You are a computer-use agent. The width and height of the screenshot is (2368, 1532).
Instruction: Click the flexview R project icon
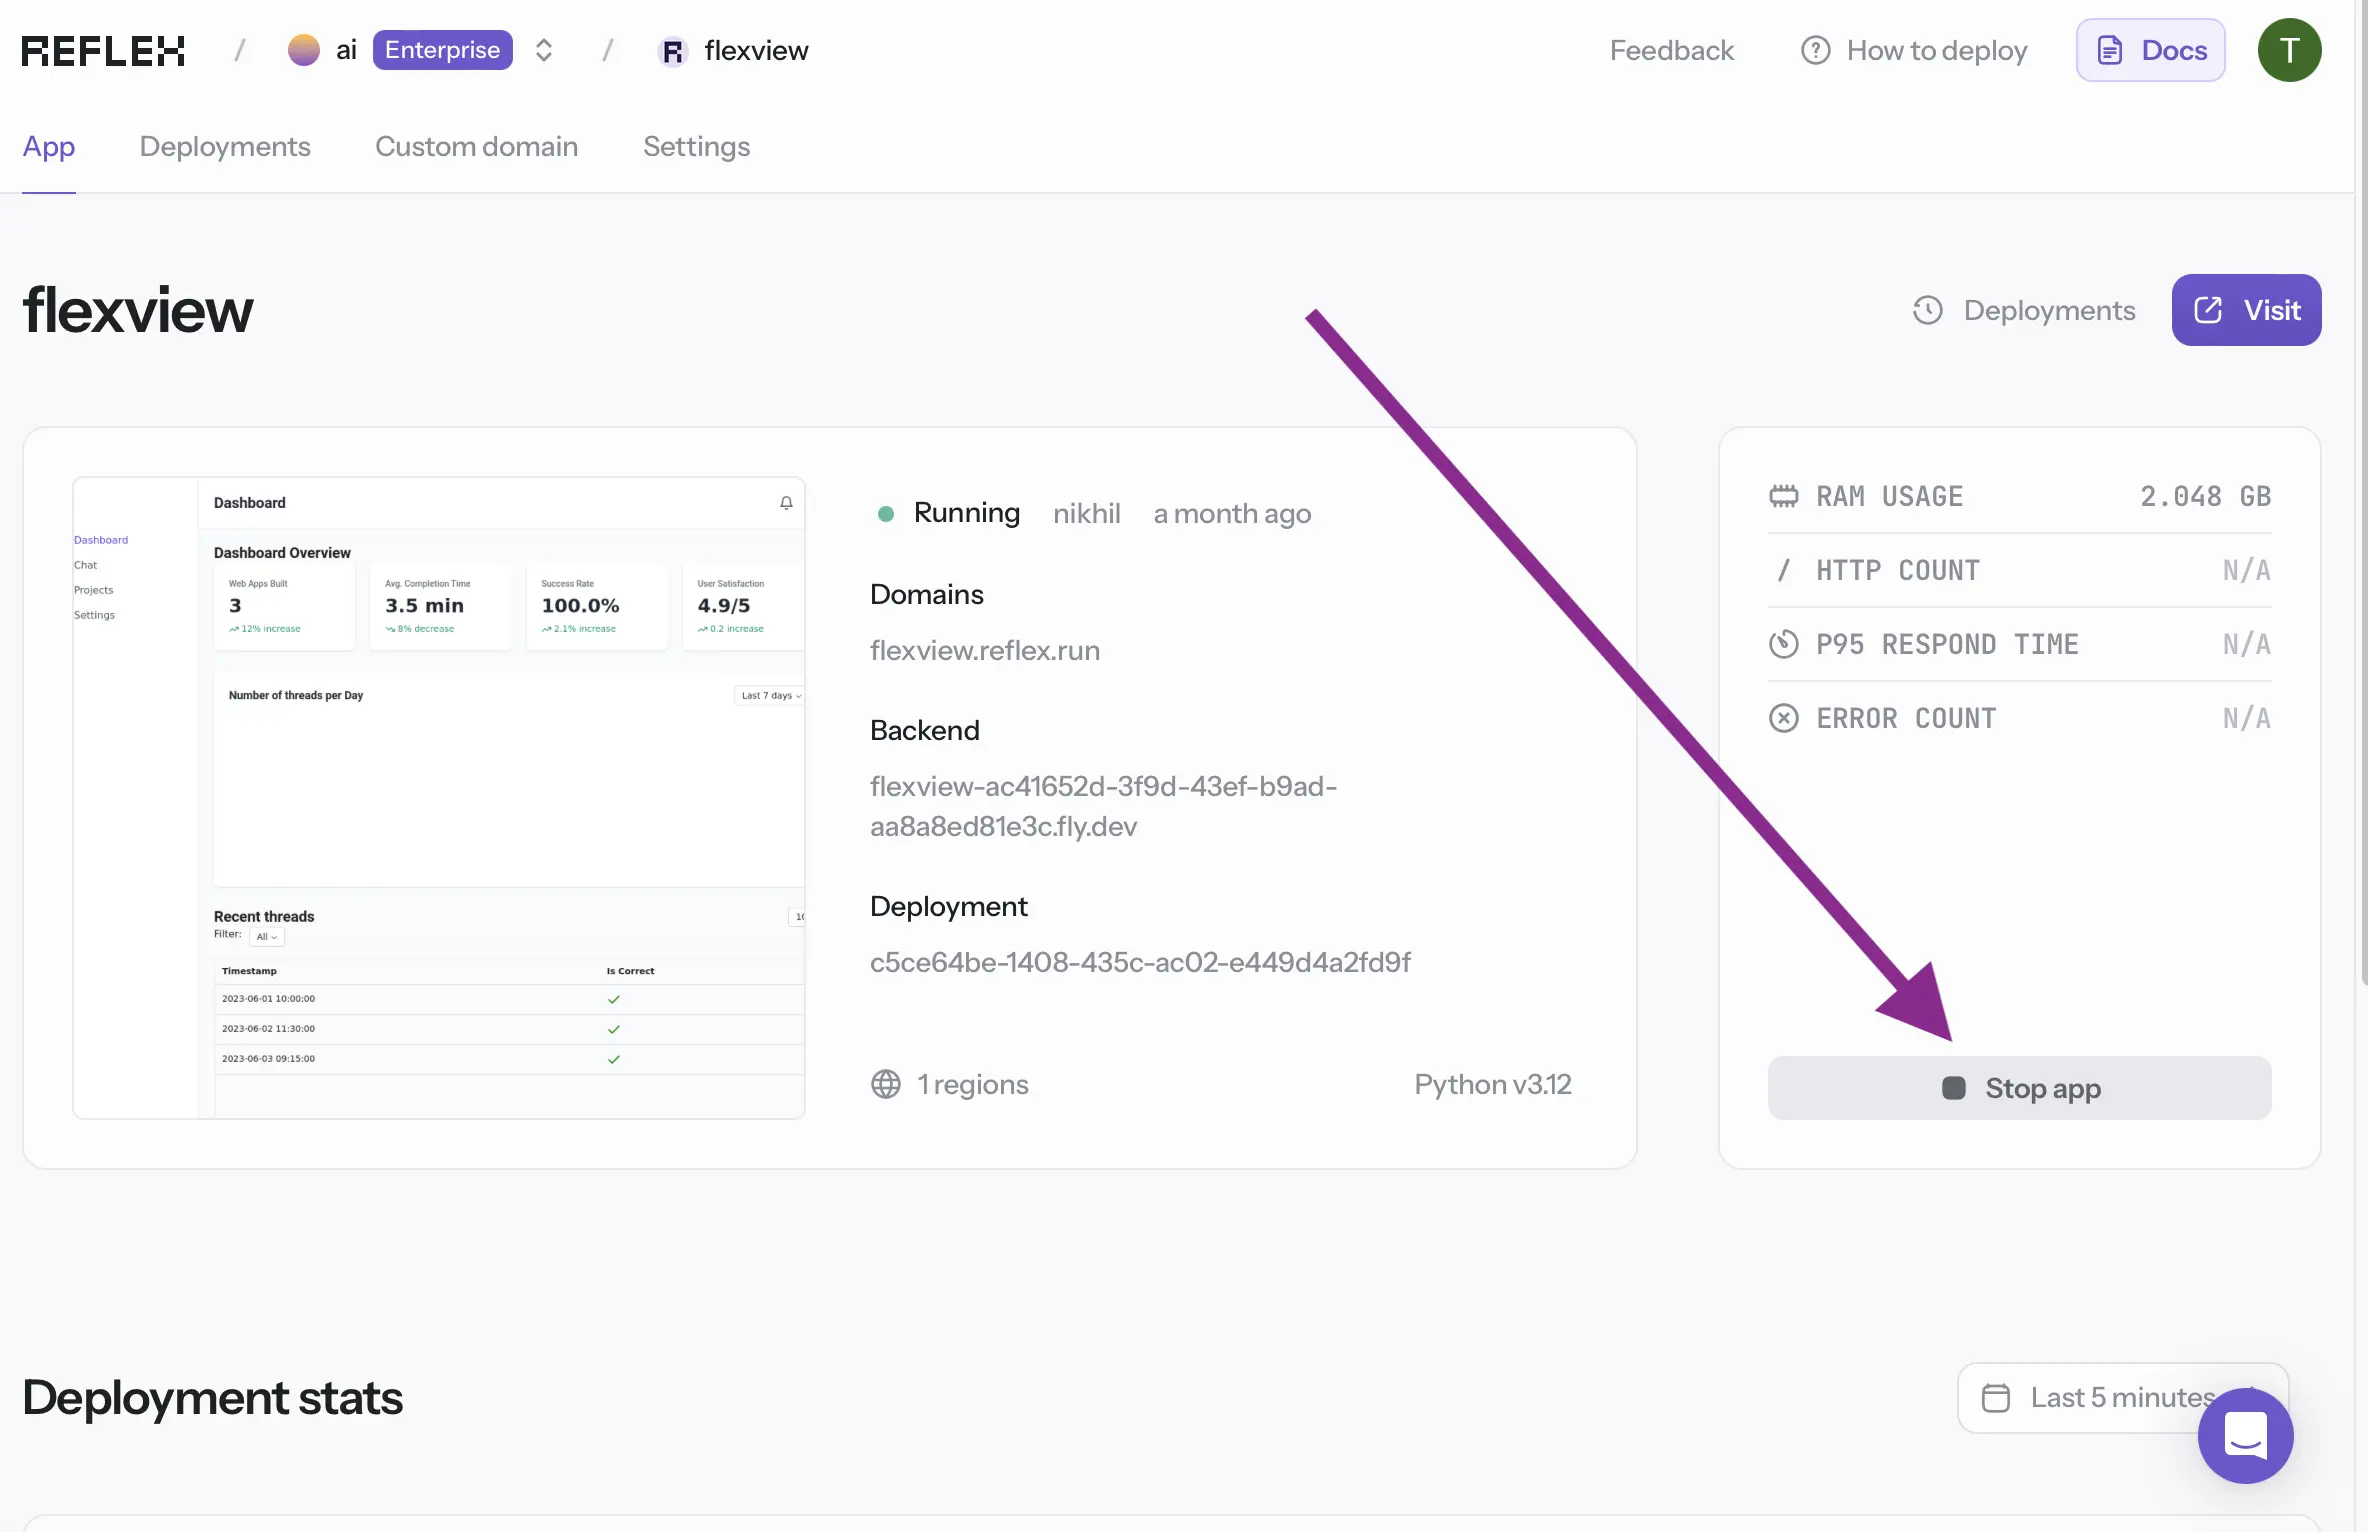673,51
